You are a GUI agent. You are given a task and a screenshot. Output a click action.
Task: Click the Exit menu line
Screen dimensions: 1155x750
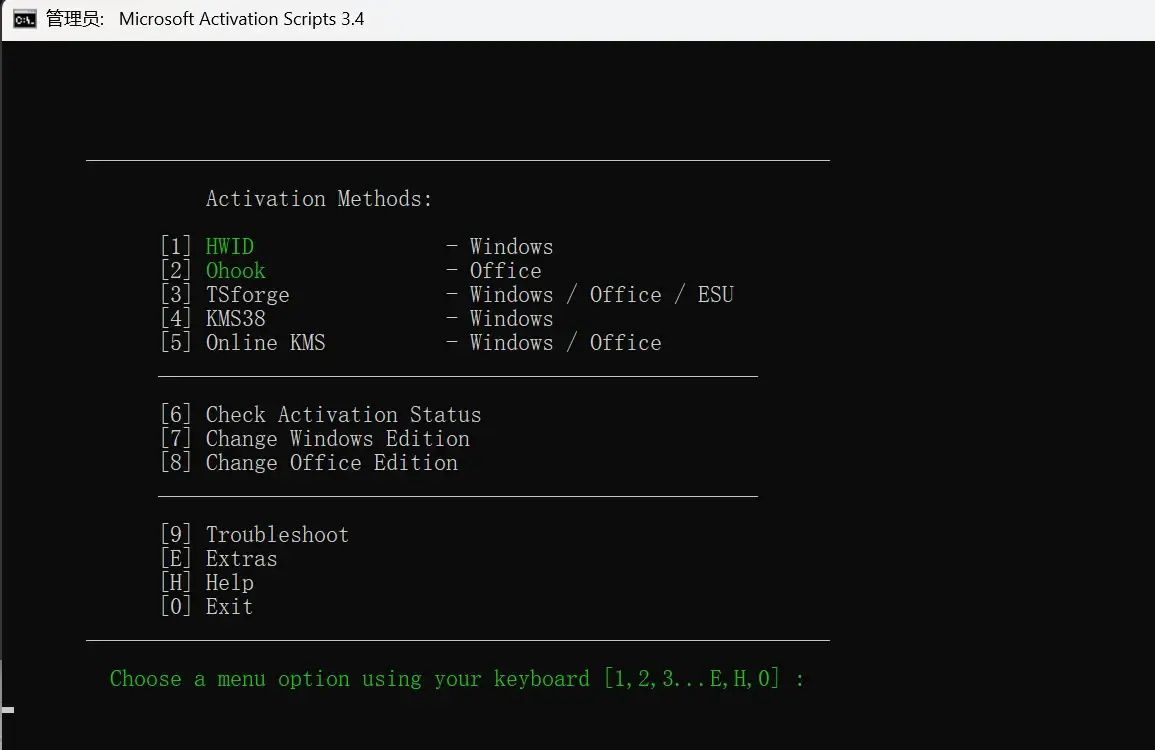229,607
